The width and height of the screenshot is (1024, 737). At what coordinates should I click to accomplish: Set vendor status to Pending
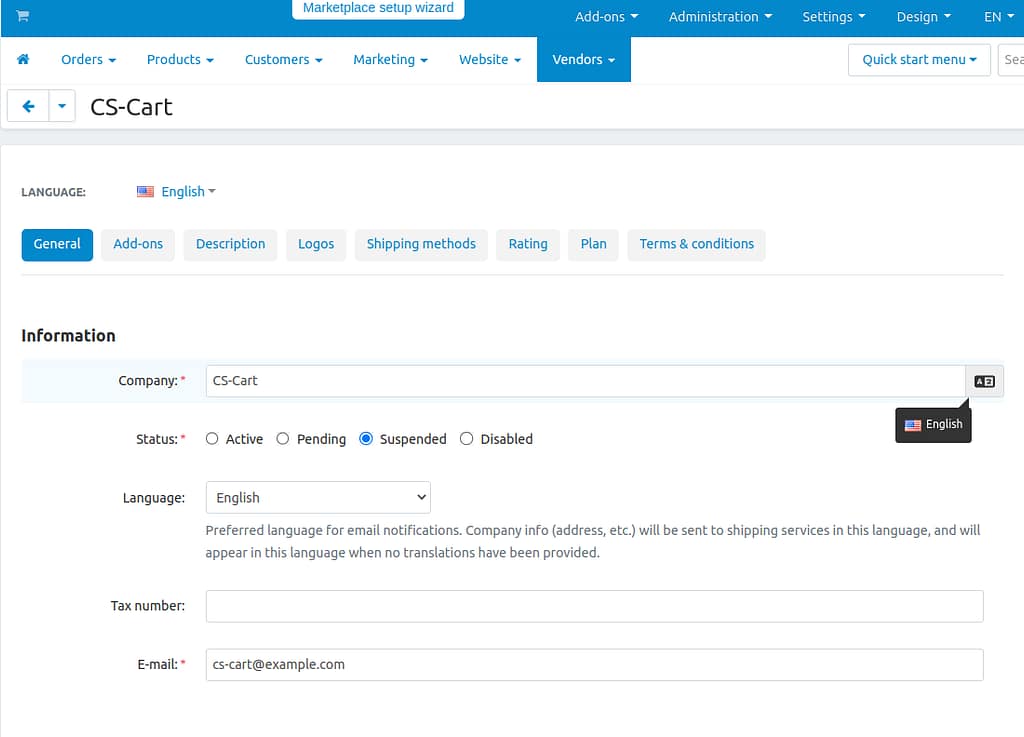(x=283, y=439)
